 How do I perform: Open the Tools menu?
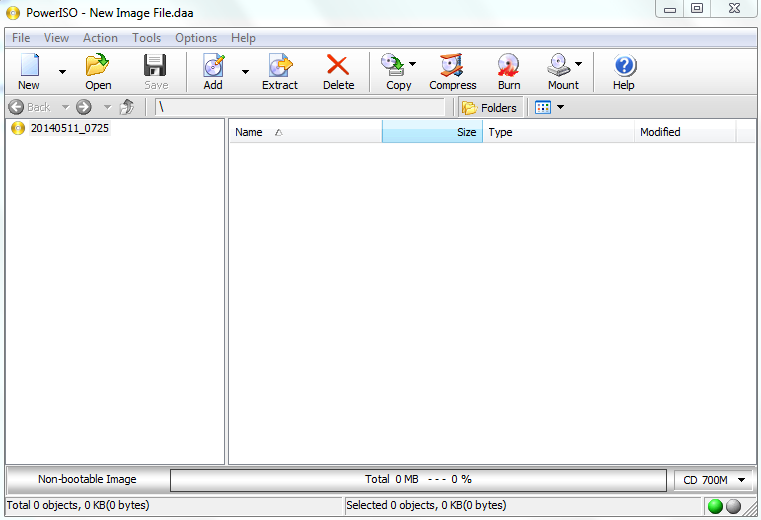pos(146,38)
